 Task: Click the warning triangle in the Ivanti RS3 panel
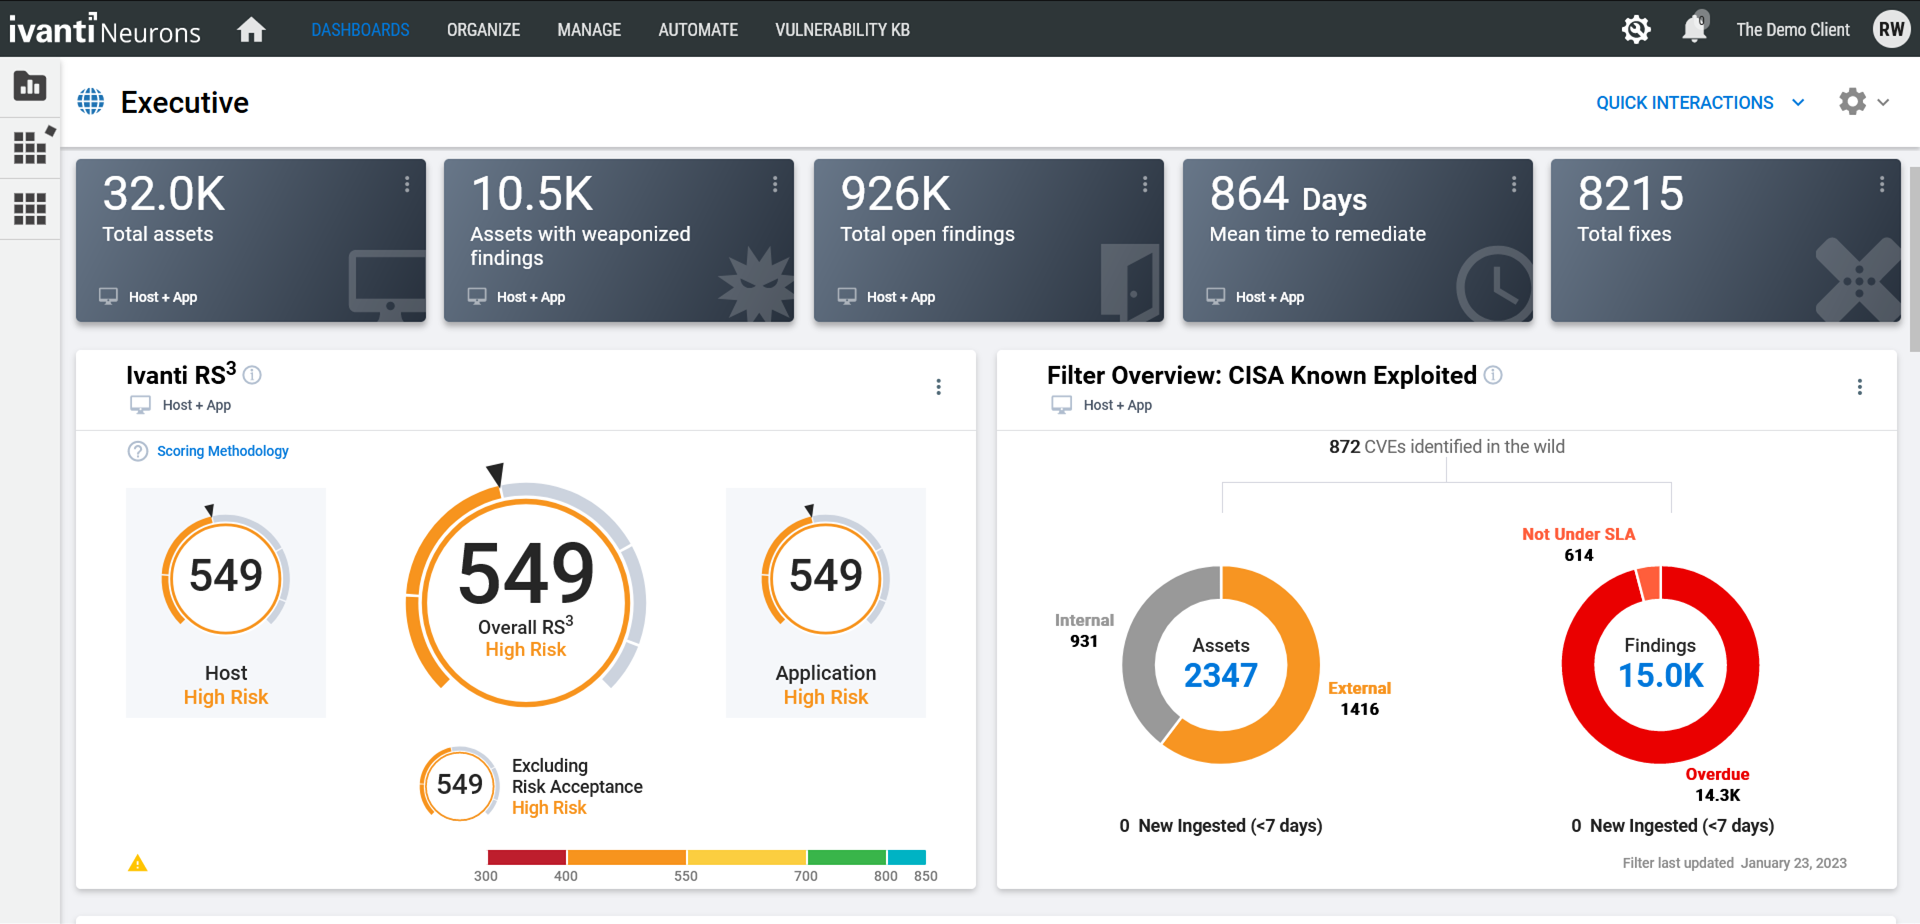(x=138, y=862)
